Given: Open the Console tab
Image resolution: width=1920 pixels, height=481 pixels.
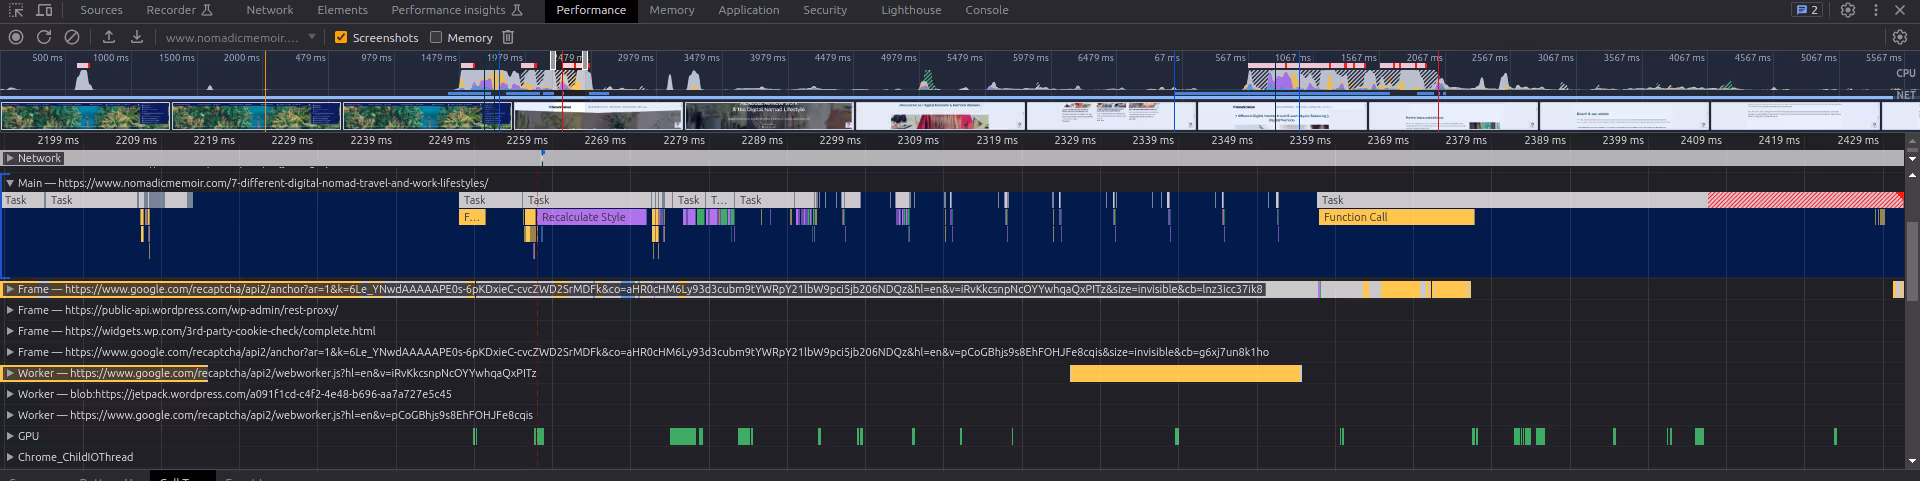Looking at the screenshot, I should tap(987, 10).
